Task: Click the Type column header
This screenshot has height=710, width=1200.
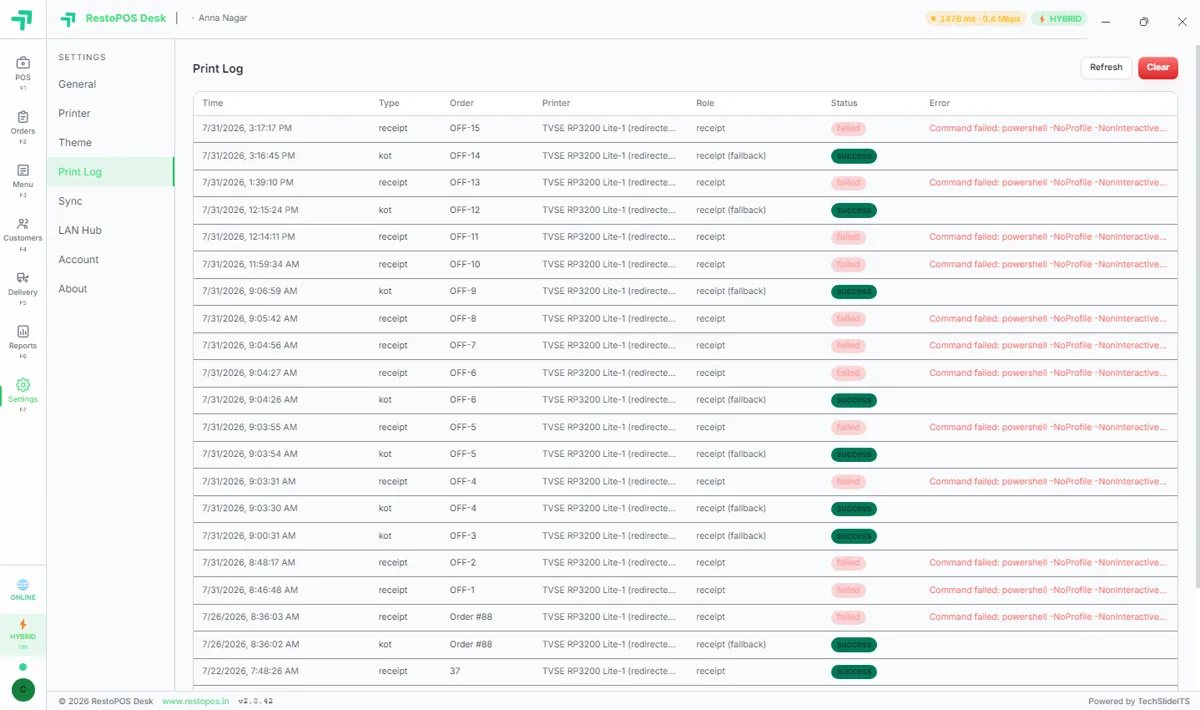Action: click(389, 103)
